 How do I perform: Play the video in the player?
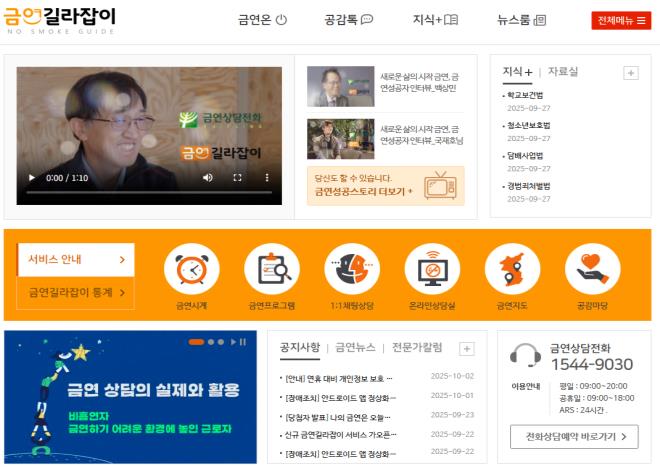tap(31, 178)
